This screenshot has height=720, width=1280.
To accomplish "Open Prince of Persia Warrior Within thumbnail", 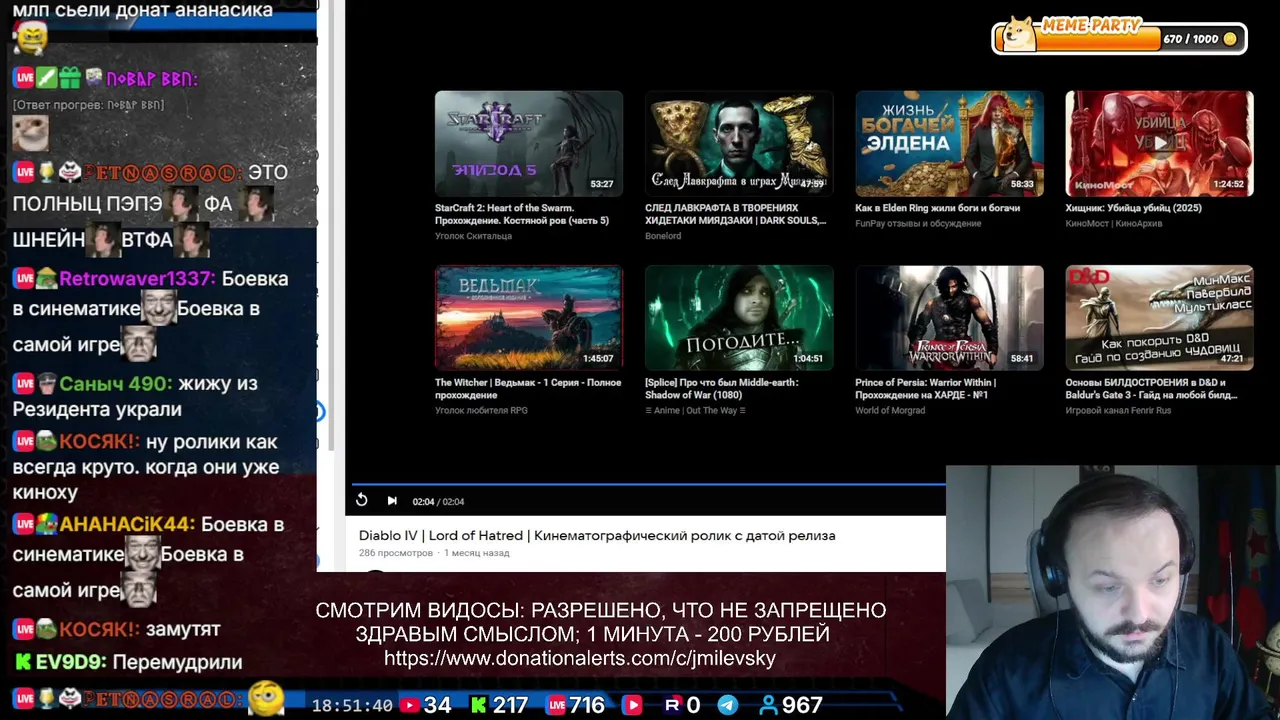I will pos(949,317).
